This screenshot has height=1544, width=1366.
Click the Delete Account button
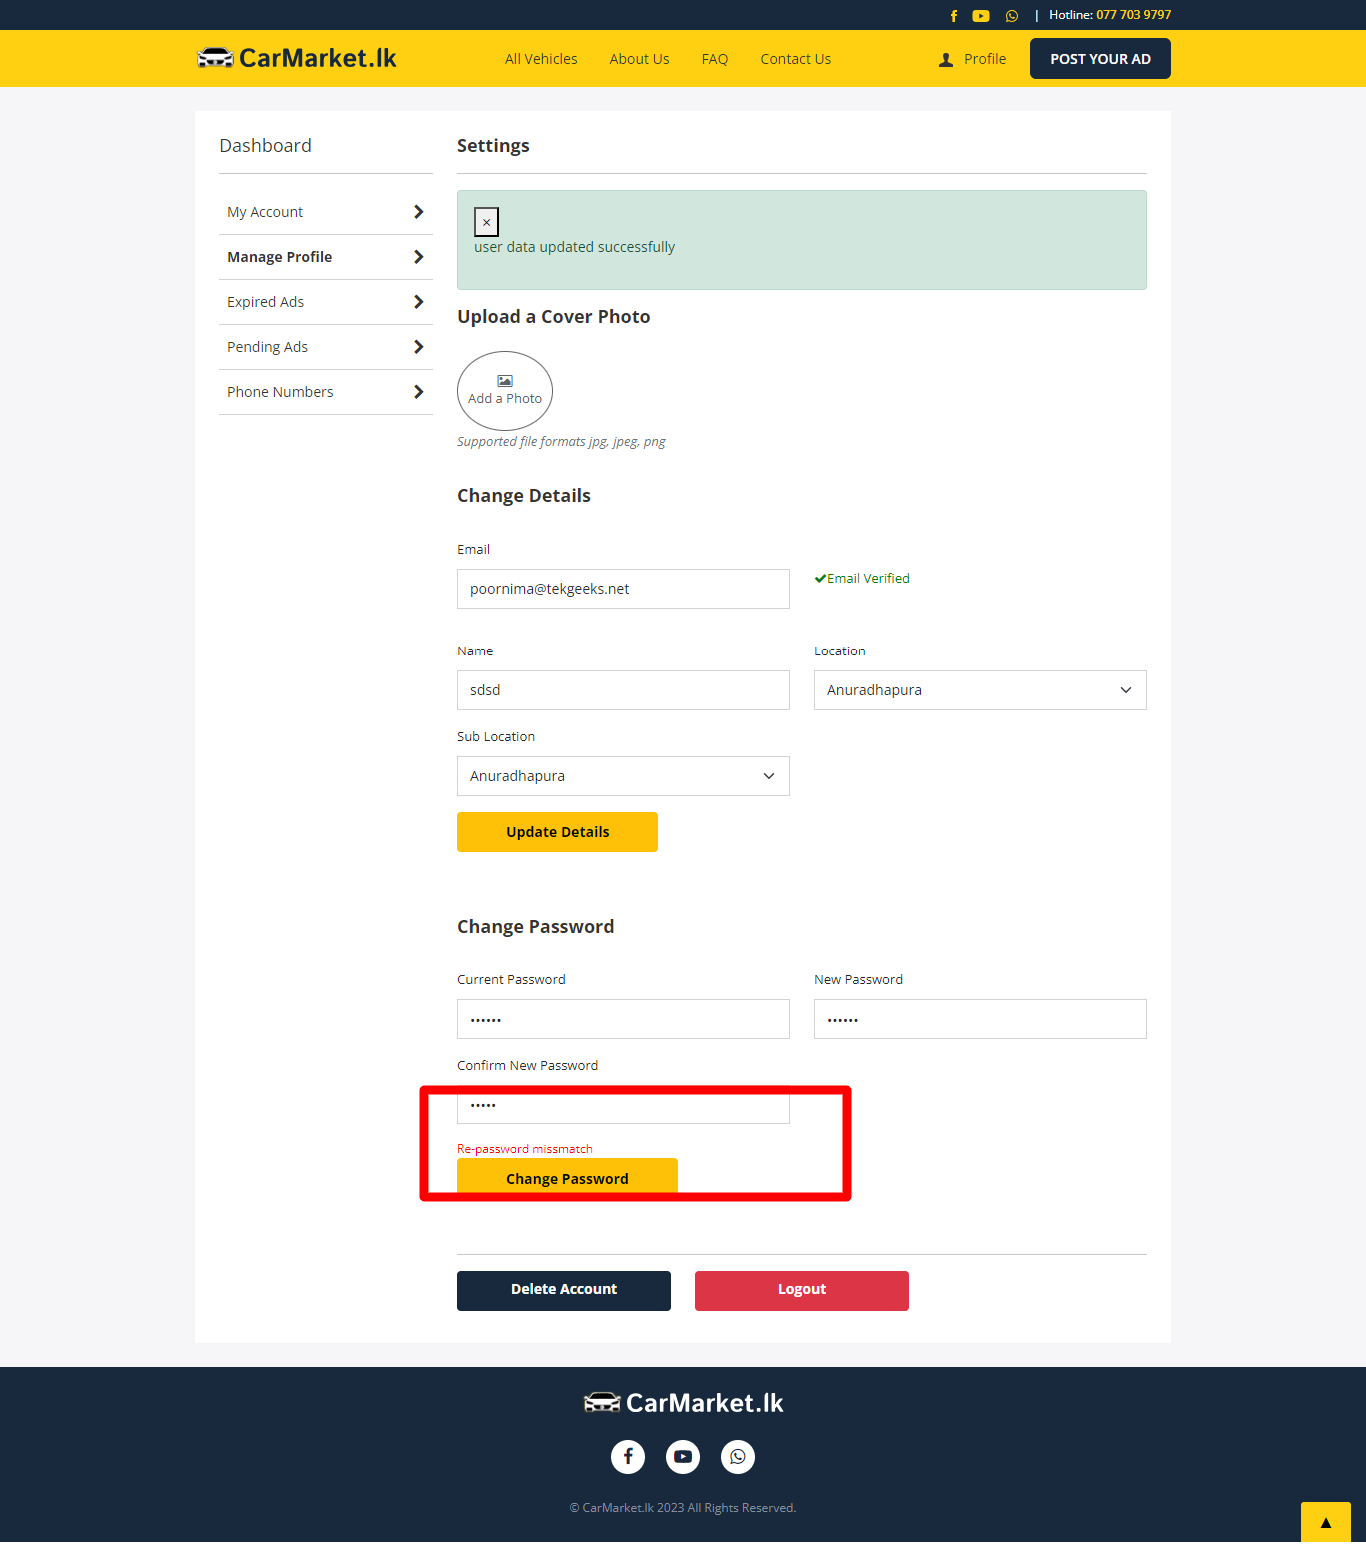563,1290
